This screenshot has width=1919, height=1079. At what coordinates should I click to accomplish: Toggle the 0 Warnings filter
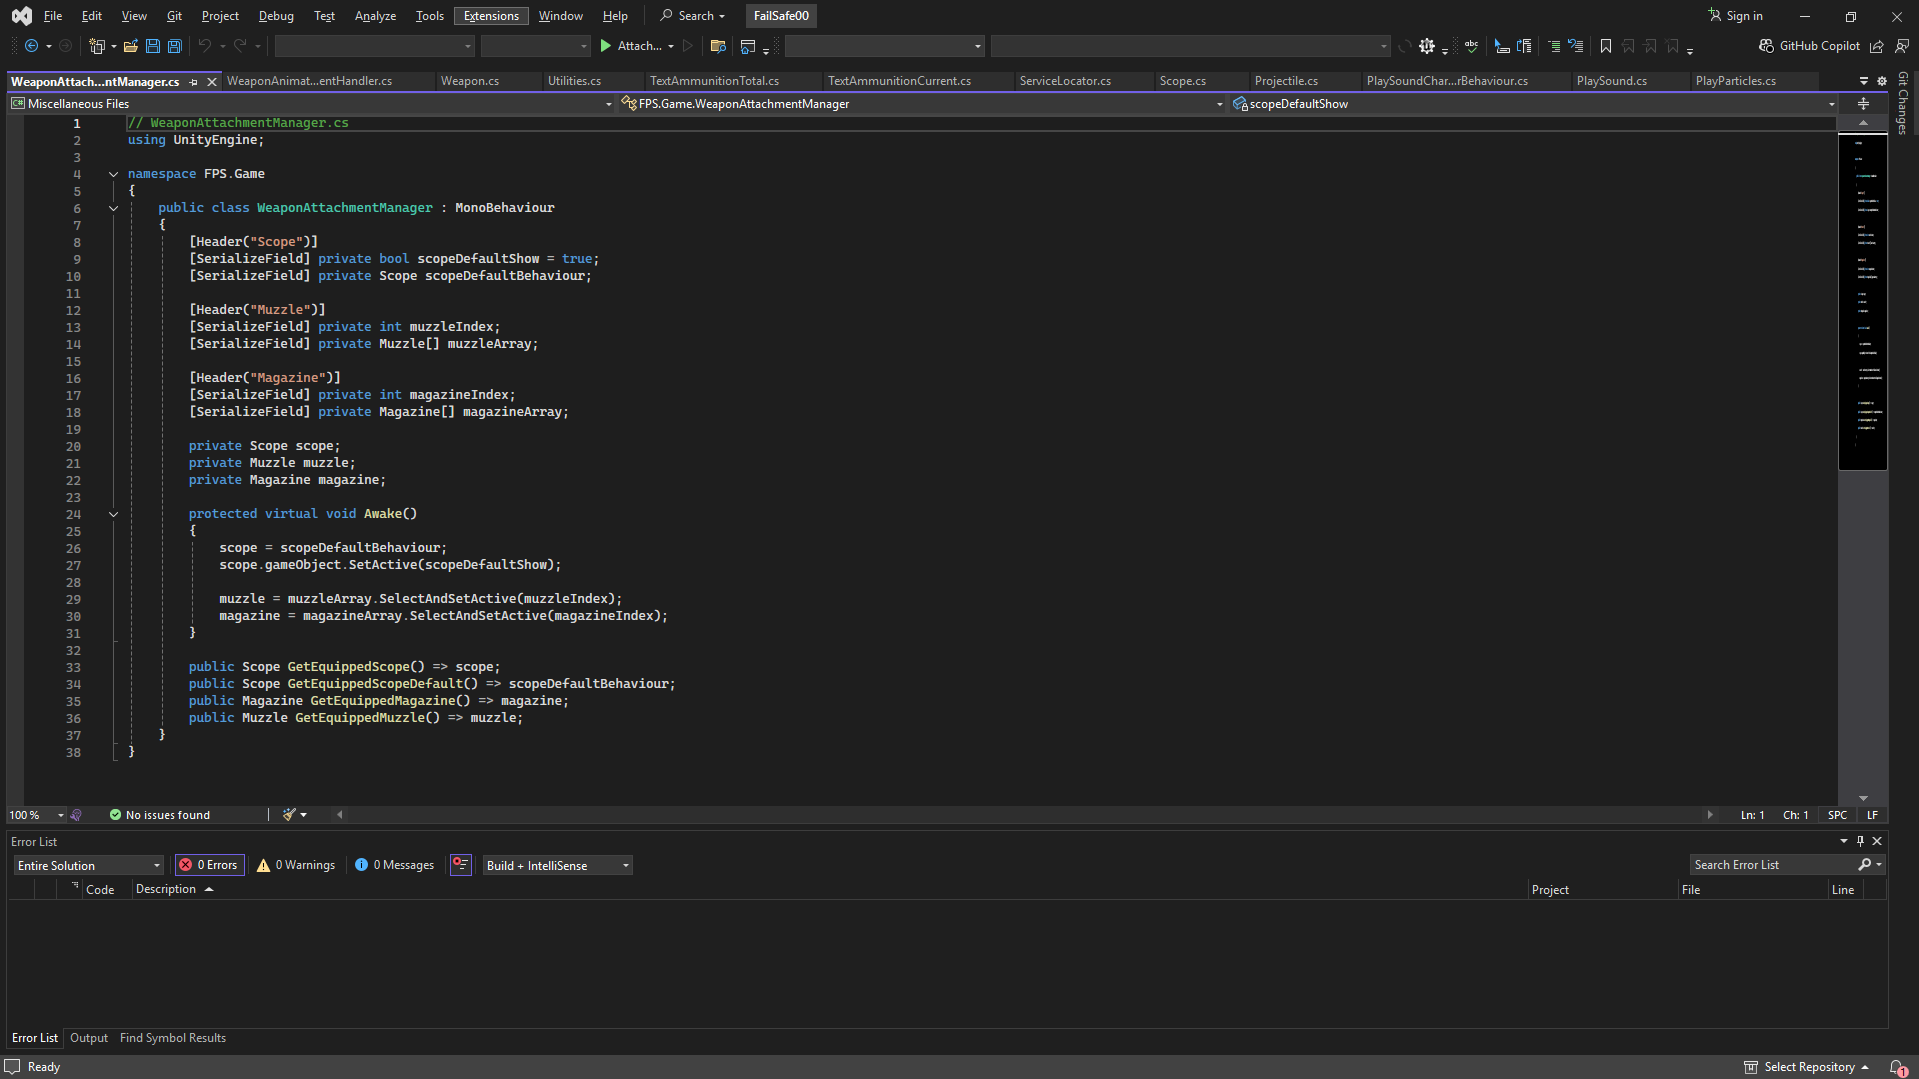tap(296, 865)
